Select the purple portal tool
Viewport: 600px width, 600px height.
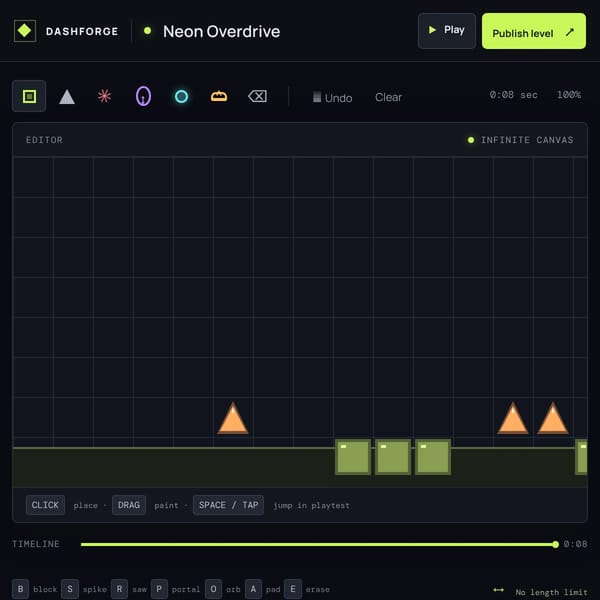[143, 96]
